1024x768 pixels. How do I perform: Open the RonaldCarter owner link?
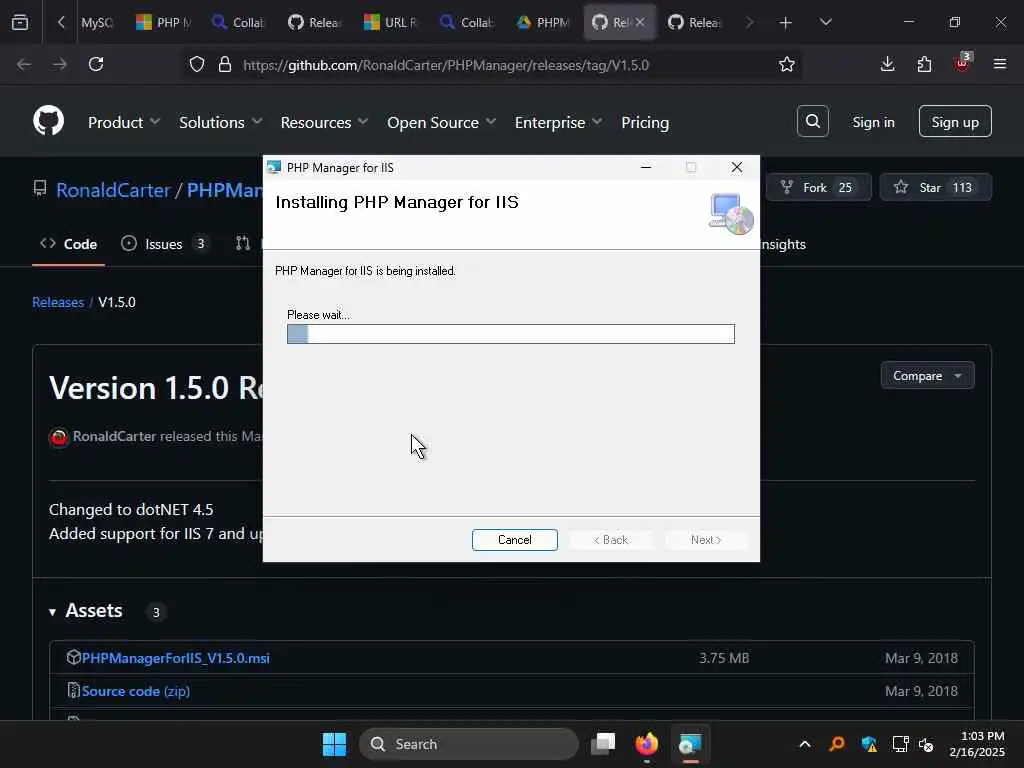coord(113,190)
